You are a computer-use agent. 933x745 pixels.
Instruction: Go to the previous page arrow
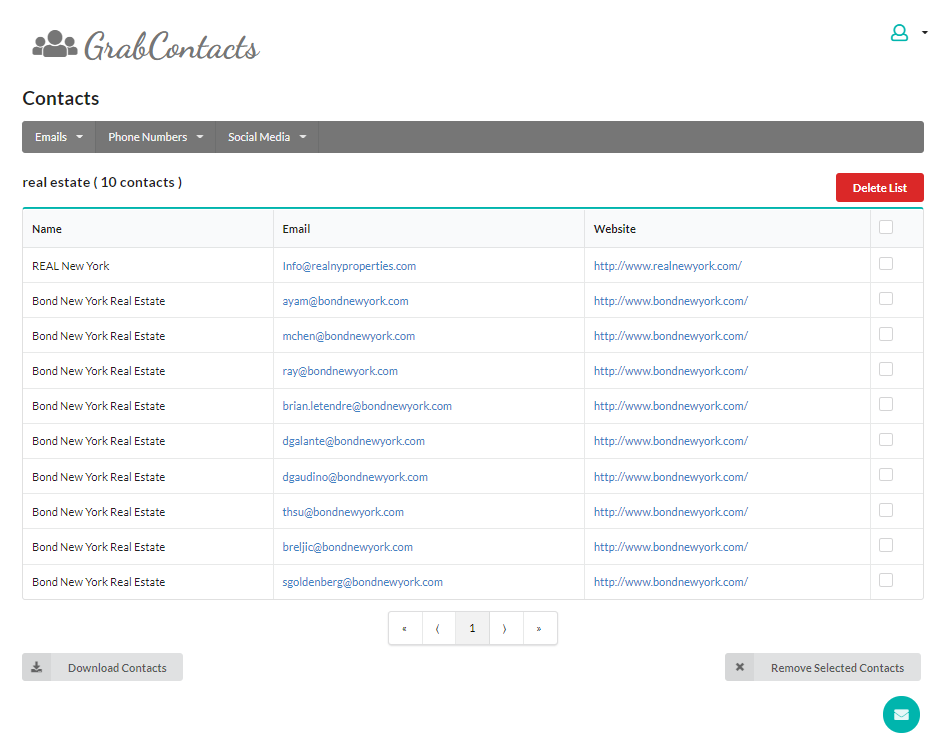tap(438, 629)
